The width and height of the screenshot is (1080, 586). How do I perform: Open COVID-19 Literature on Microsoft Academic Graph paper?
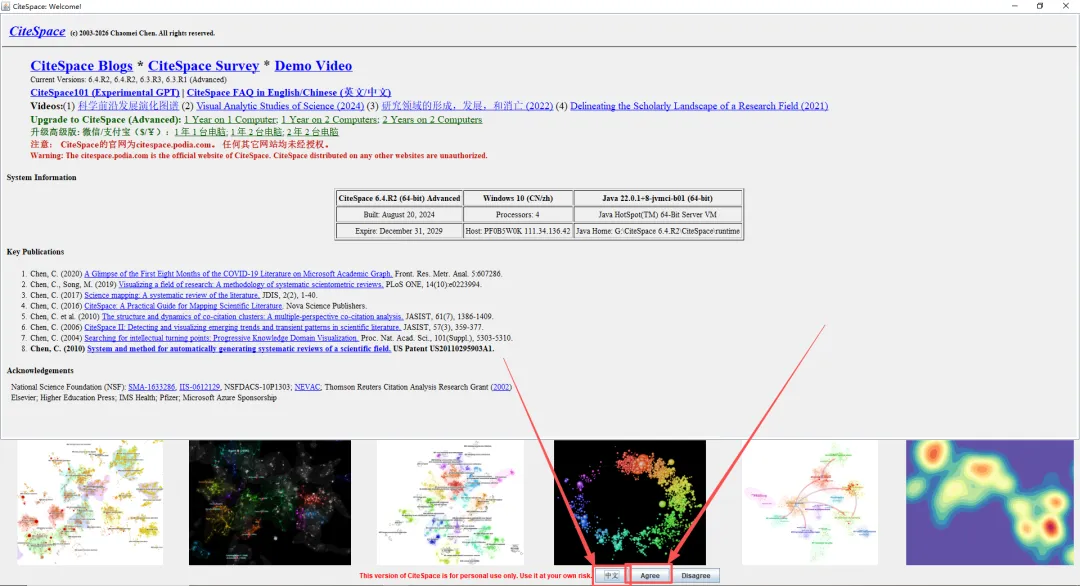[238, 273]
